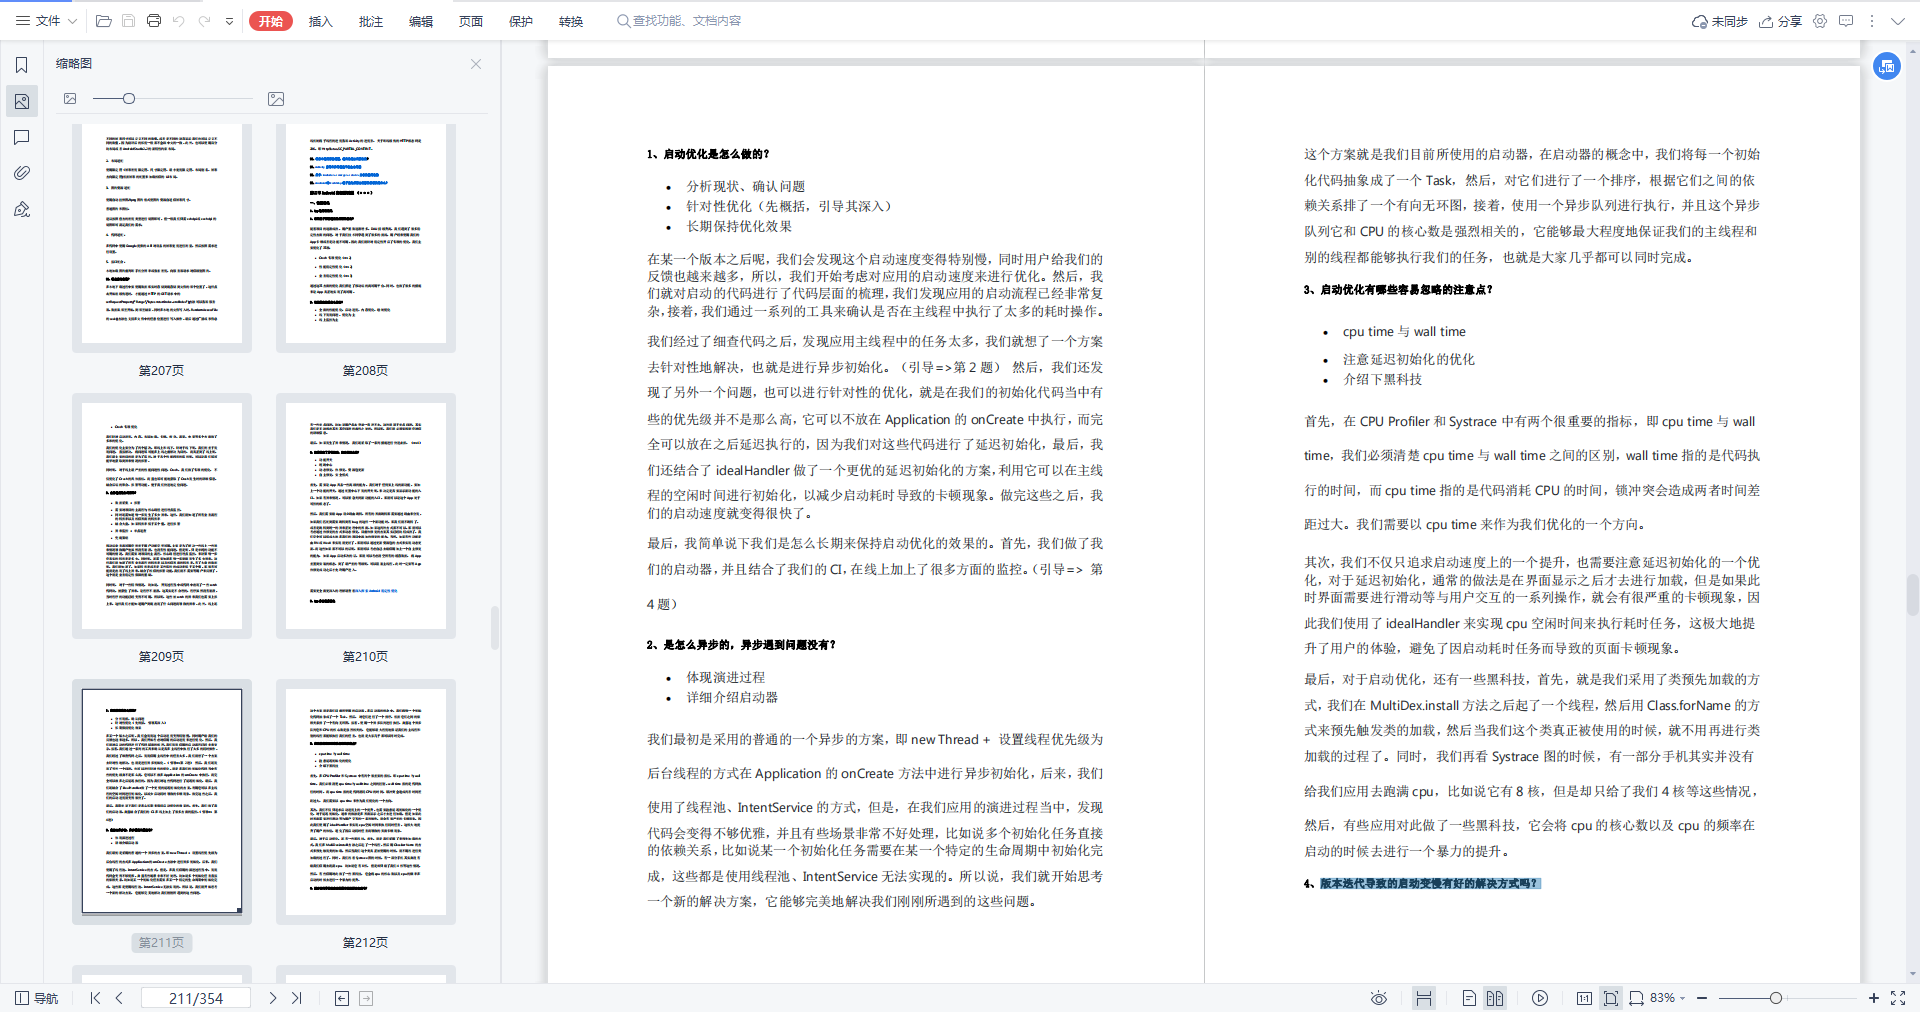Switch to two-page view
Screen dimensions: 1920x1012
1495,998
